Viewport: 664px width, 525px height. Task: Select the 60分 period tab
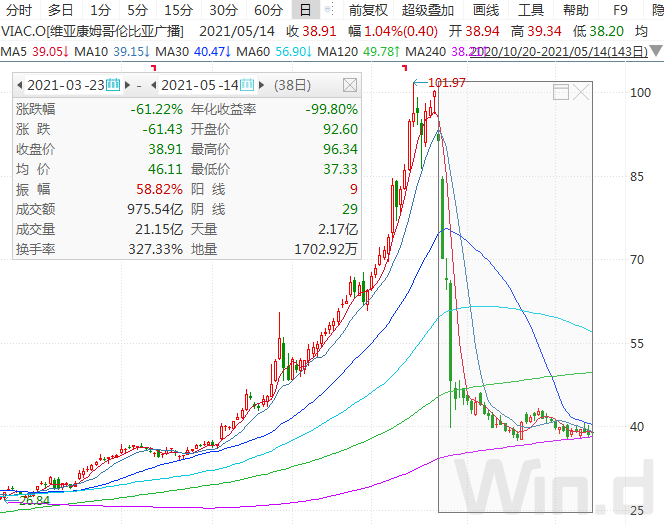tap(268, 9)
